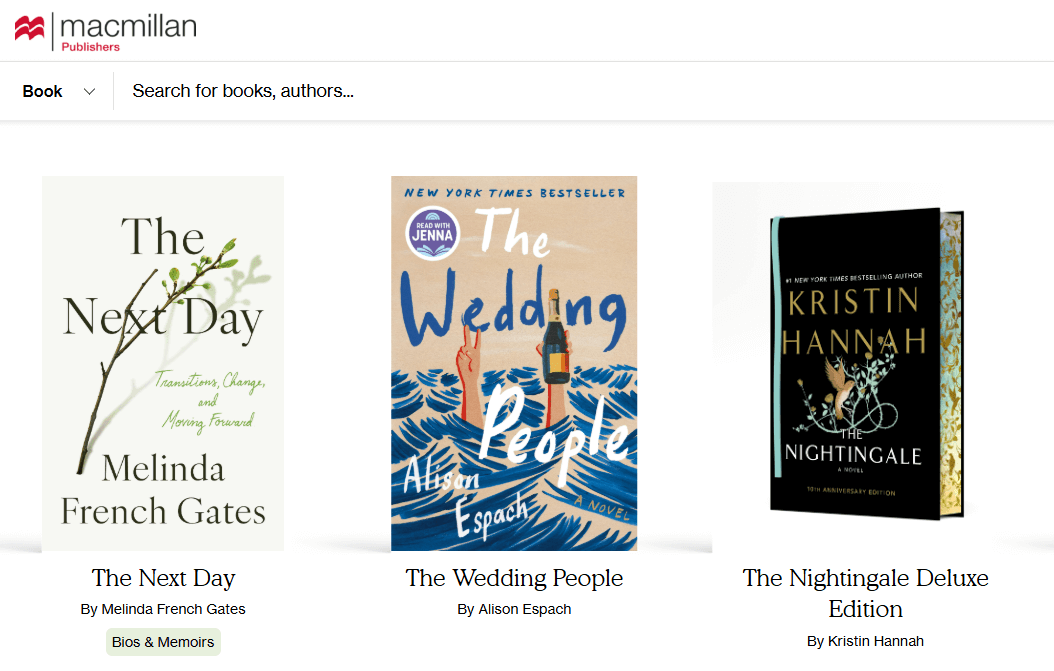Screen dimensions: 1054x671
Task: Click The Wedding People title link
Action: tap(514, 577)
